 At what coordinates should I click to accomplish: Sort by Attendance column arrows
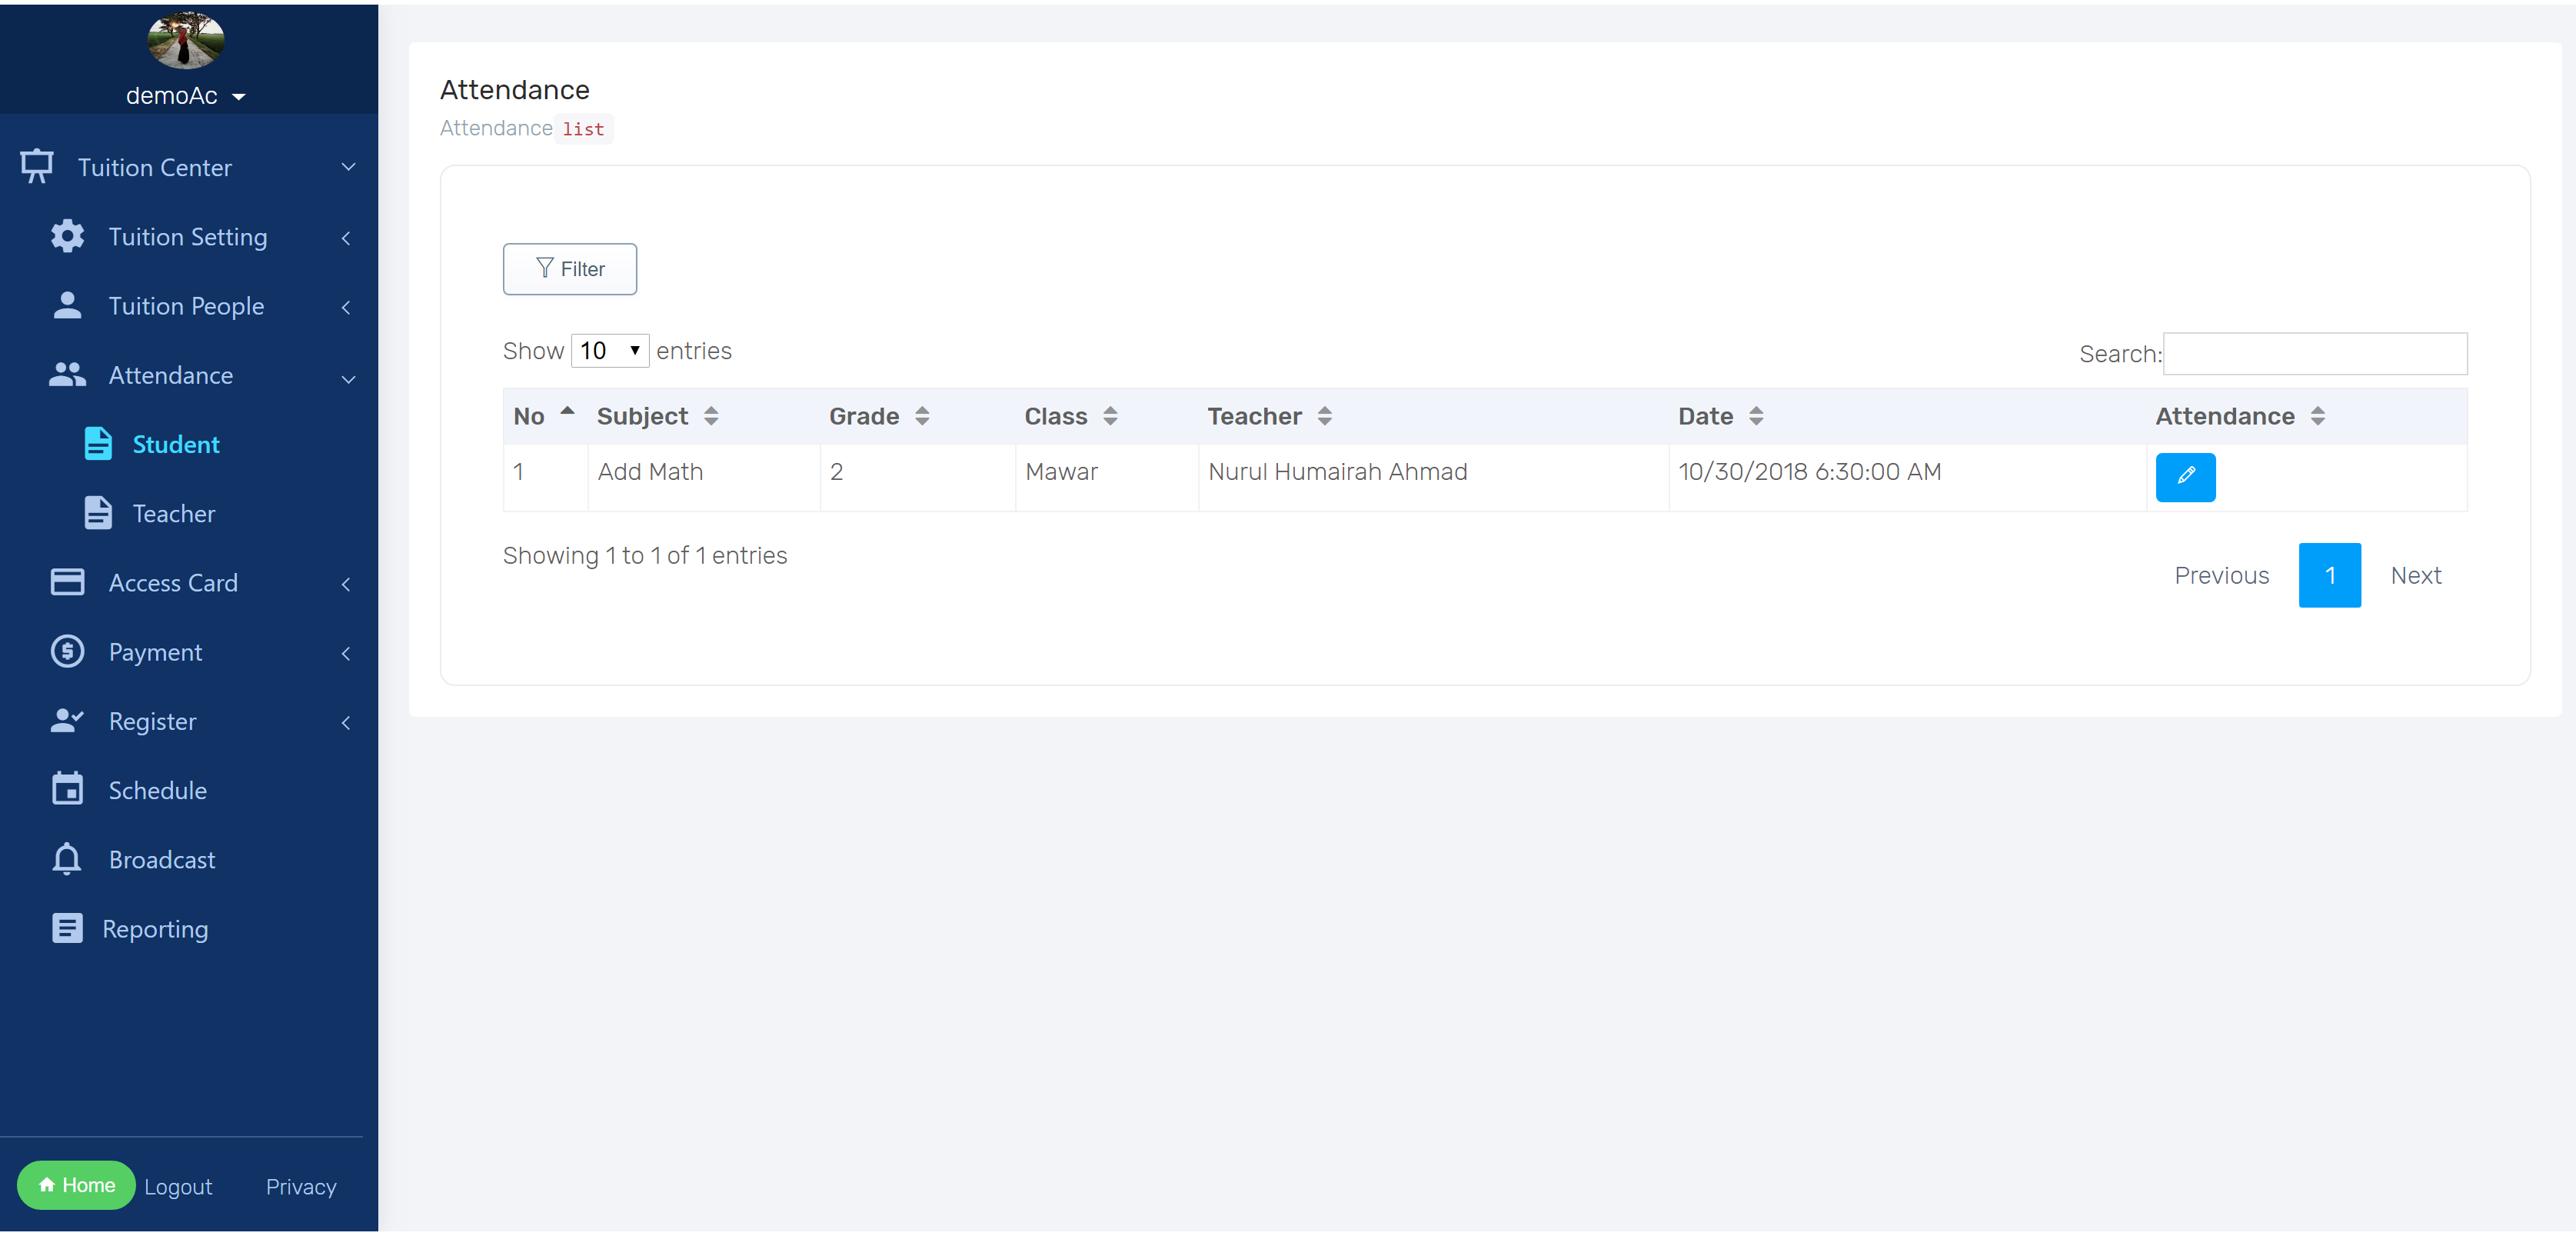(2317, 416)
